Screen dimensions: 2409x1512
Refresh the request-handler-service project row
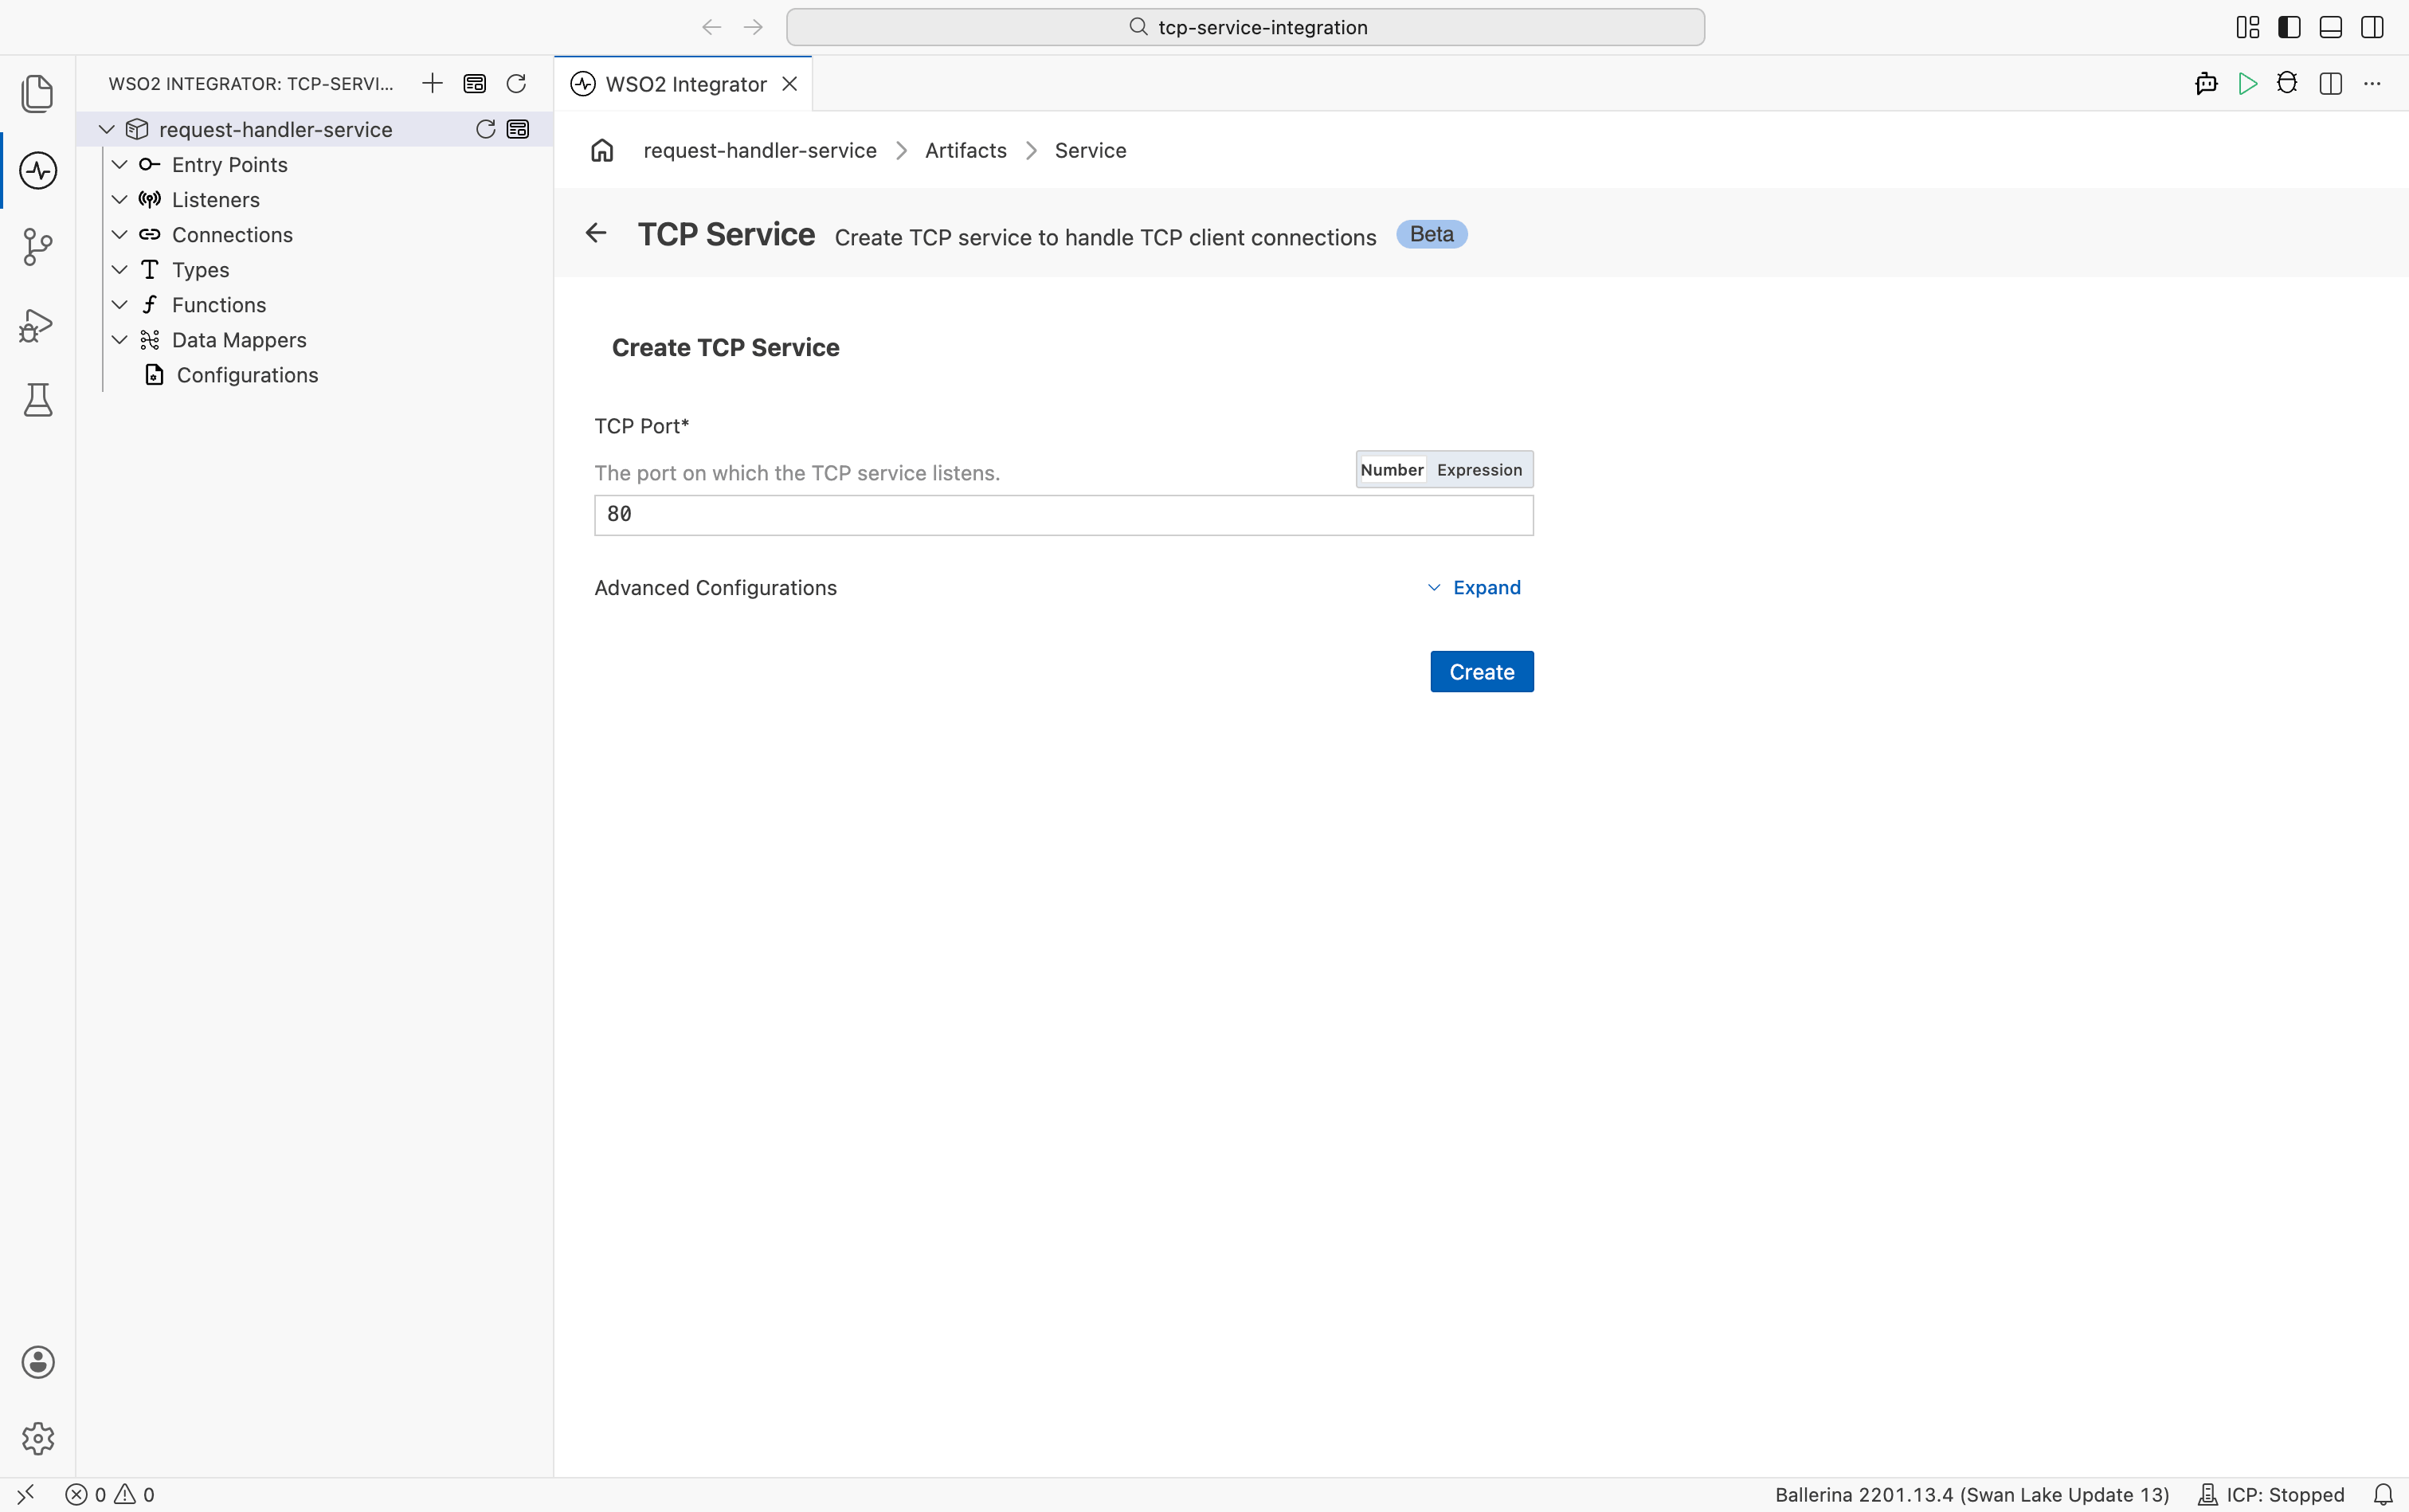pos(486,129)
